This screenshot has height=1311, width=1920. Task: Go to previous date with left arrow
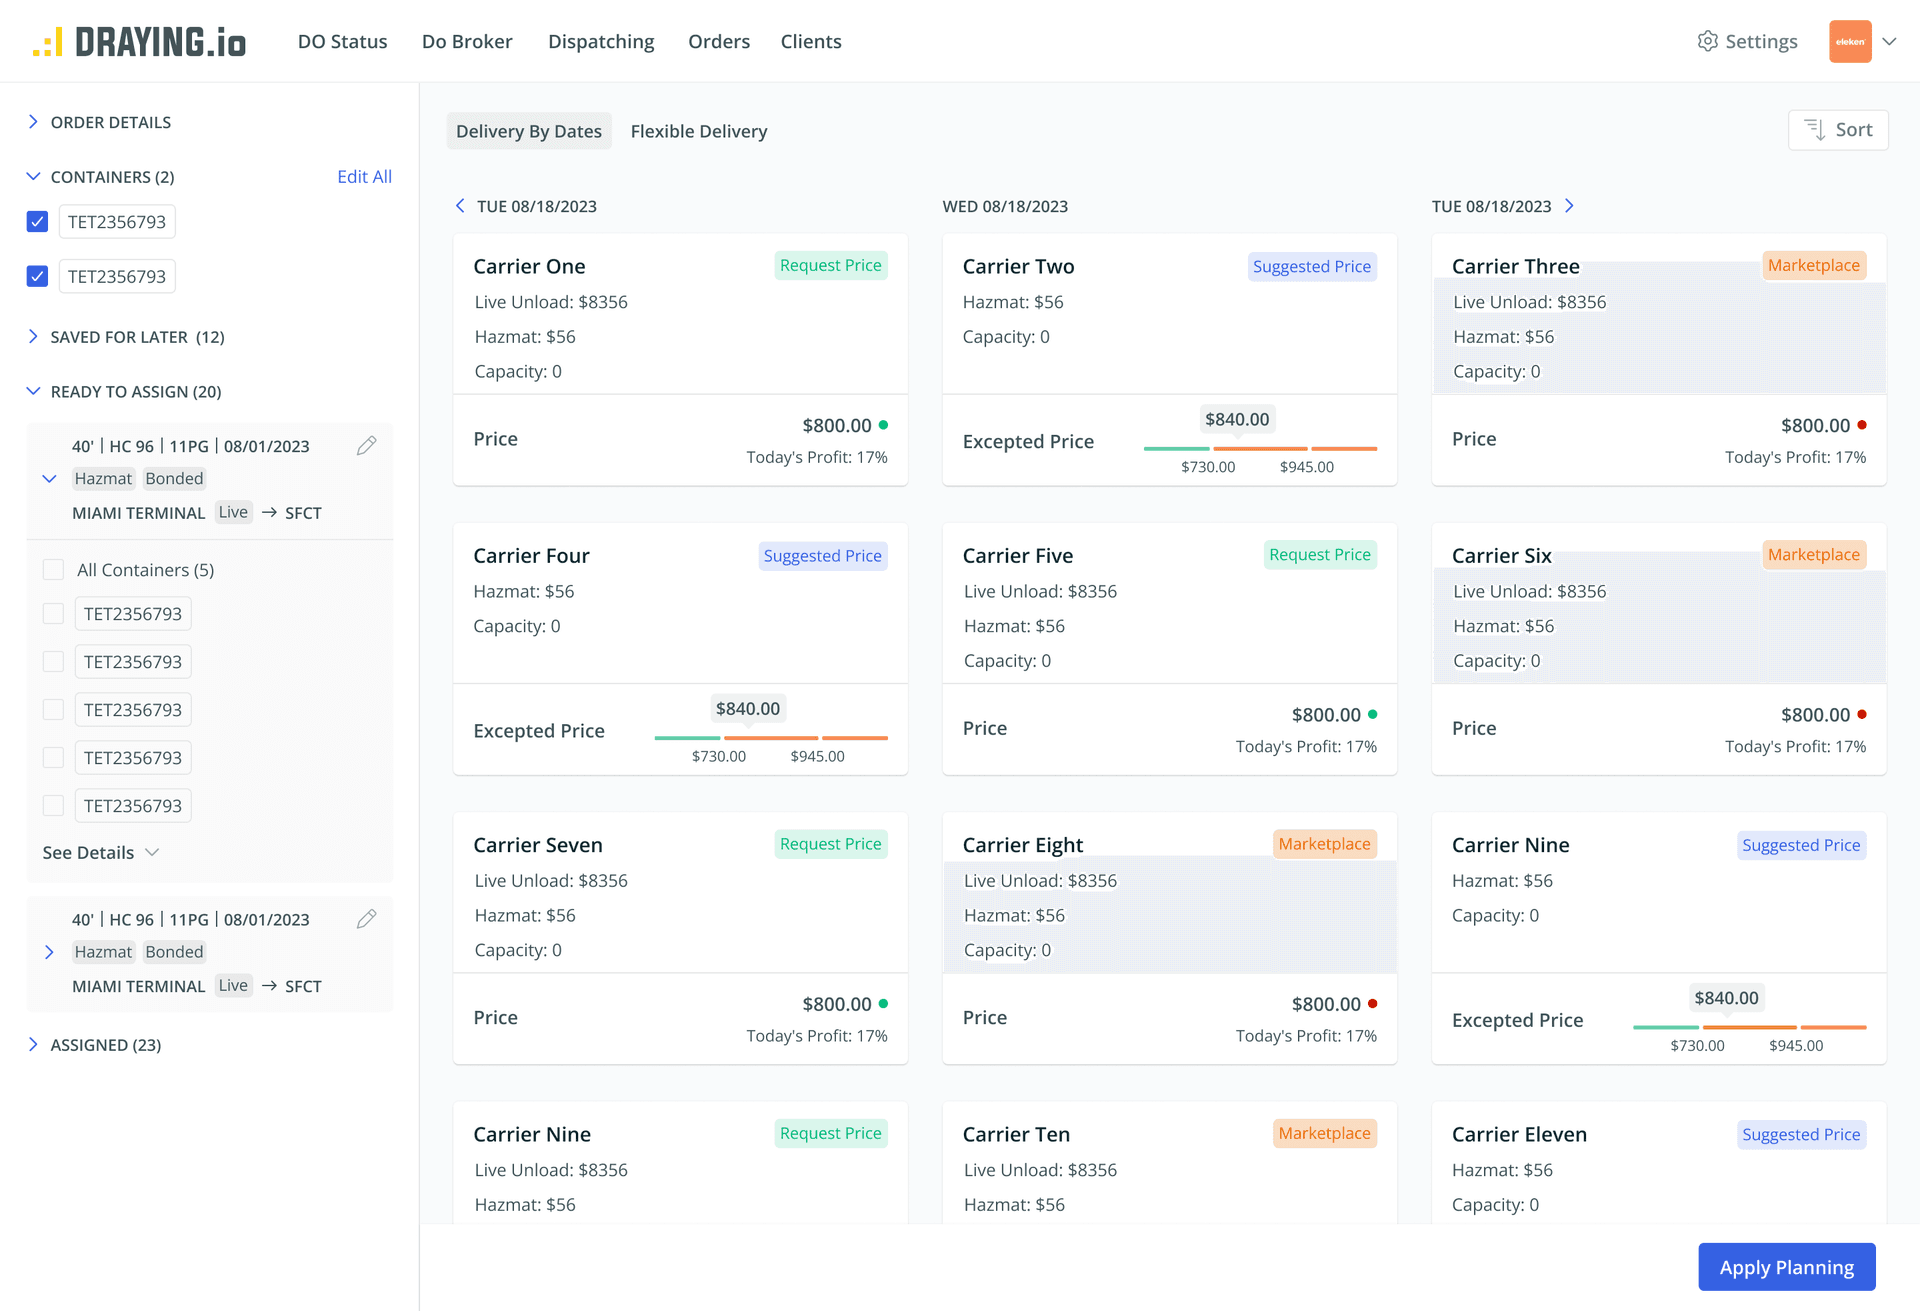click(460, 206)
